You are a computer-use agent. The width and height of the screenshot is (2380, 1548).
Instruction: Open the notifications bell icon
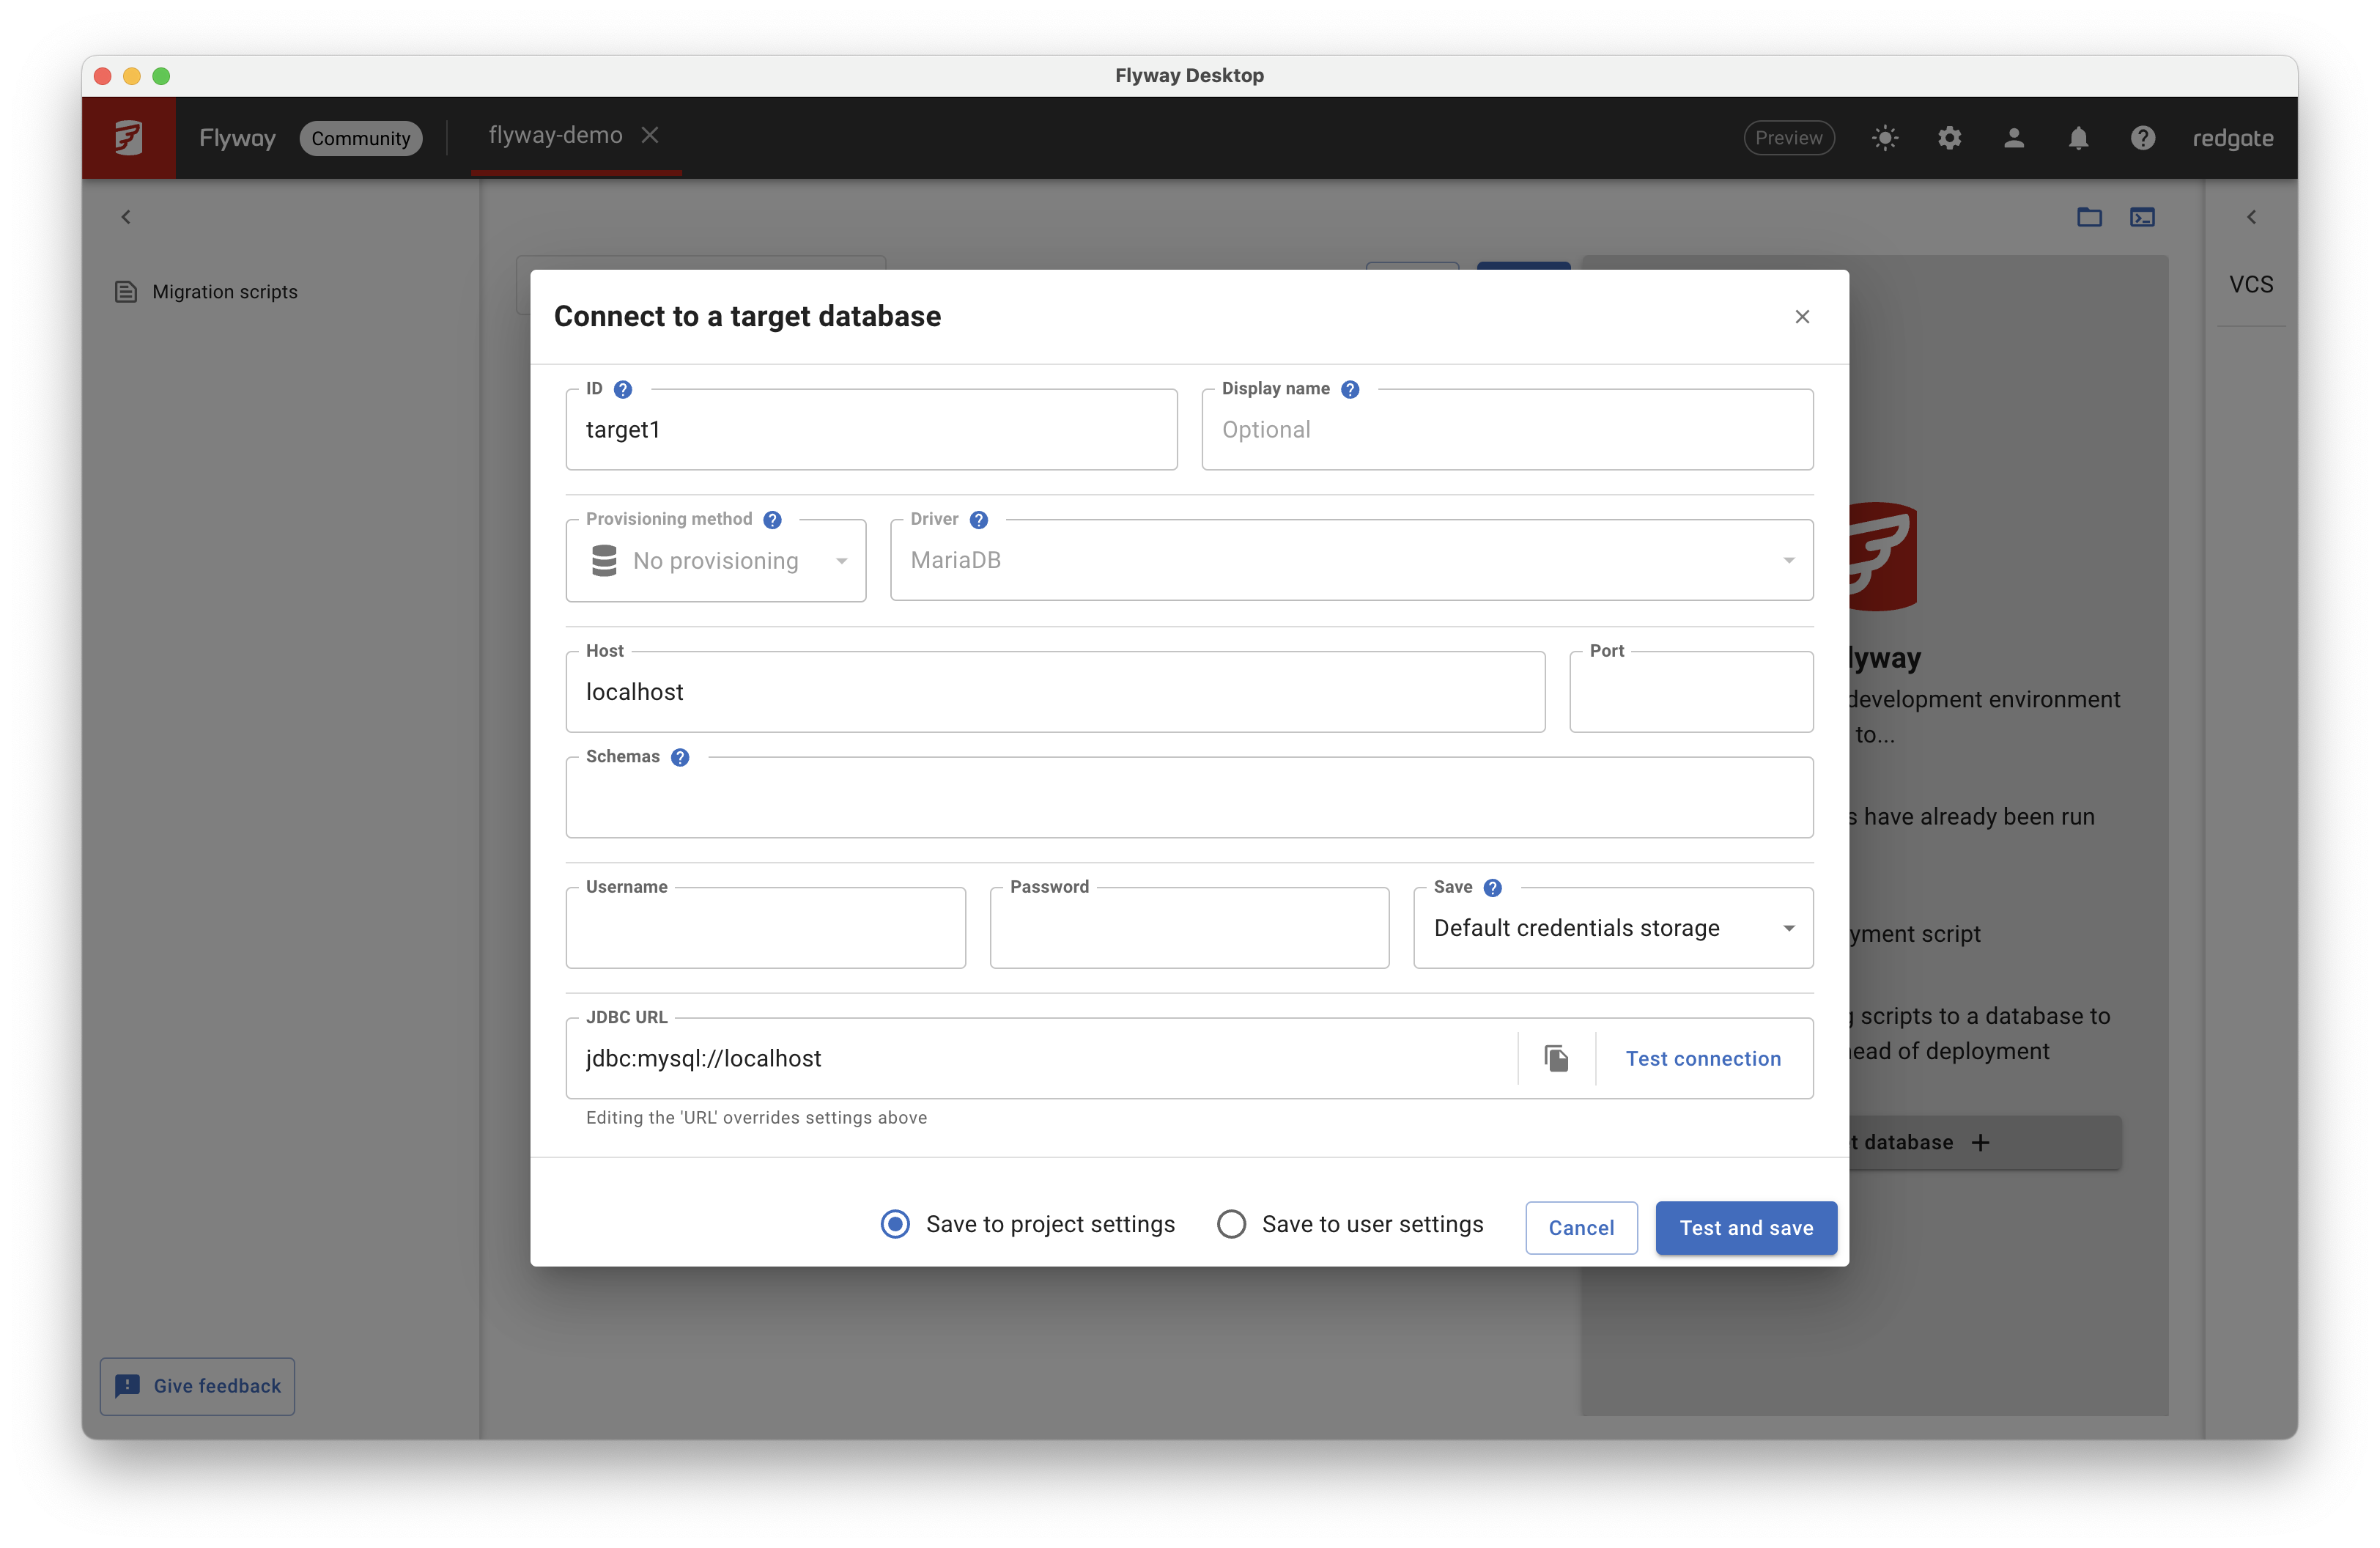2078,138
